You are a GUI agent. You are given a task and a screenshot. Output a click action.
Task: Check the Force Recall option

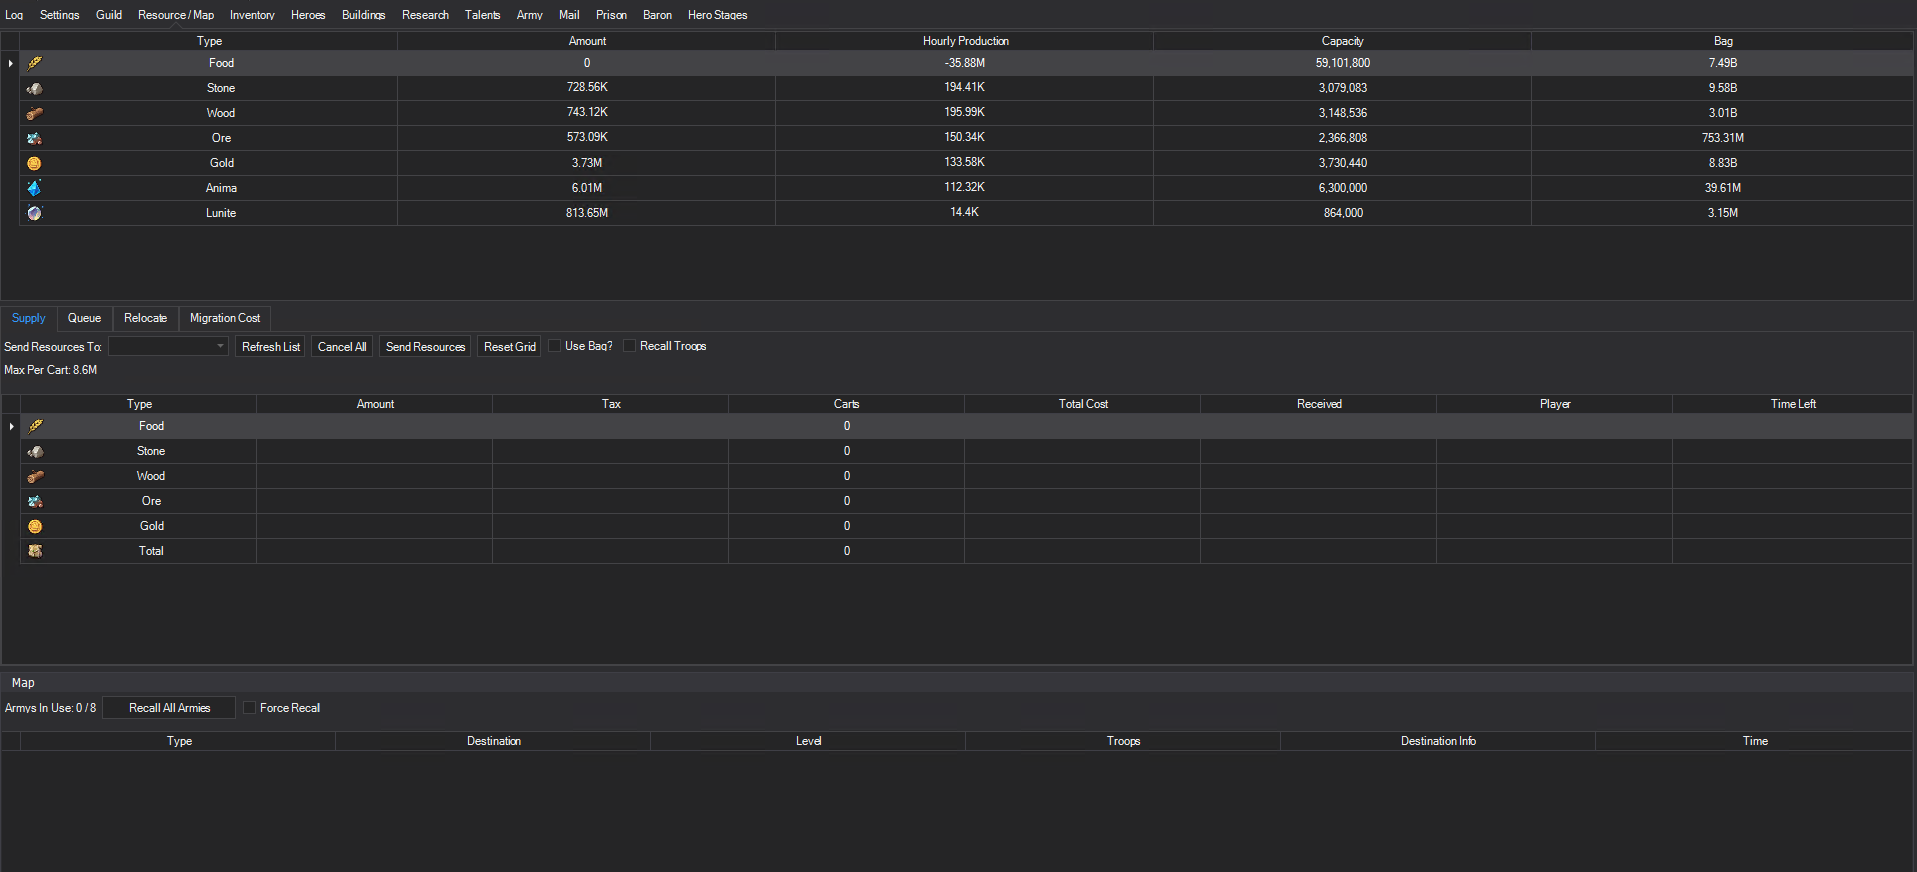coord(250,708)
